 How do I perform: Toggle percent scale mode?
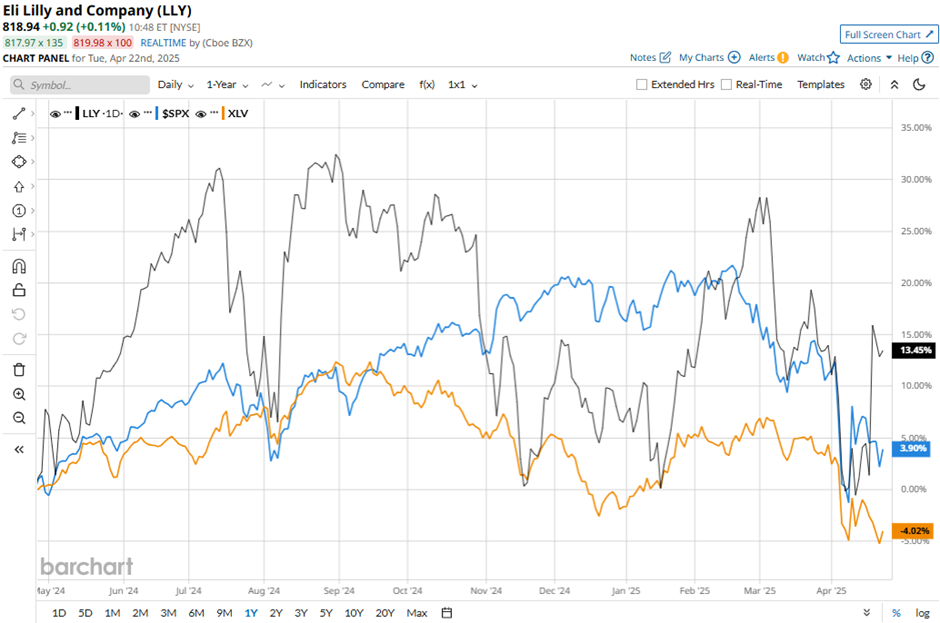pyautogui.click(x=896, y=613)
